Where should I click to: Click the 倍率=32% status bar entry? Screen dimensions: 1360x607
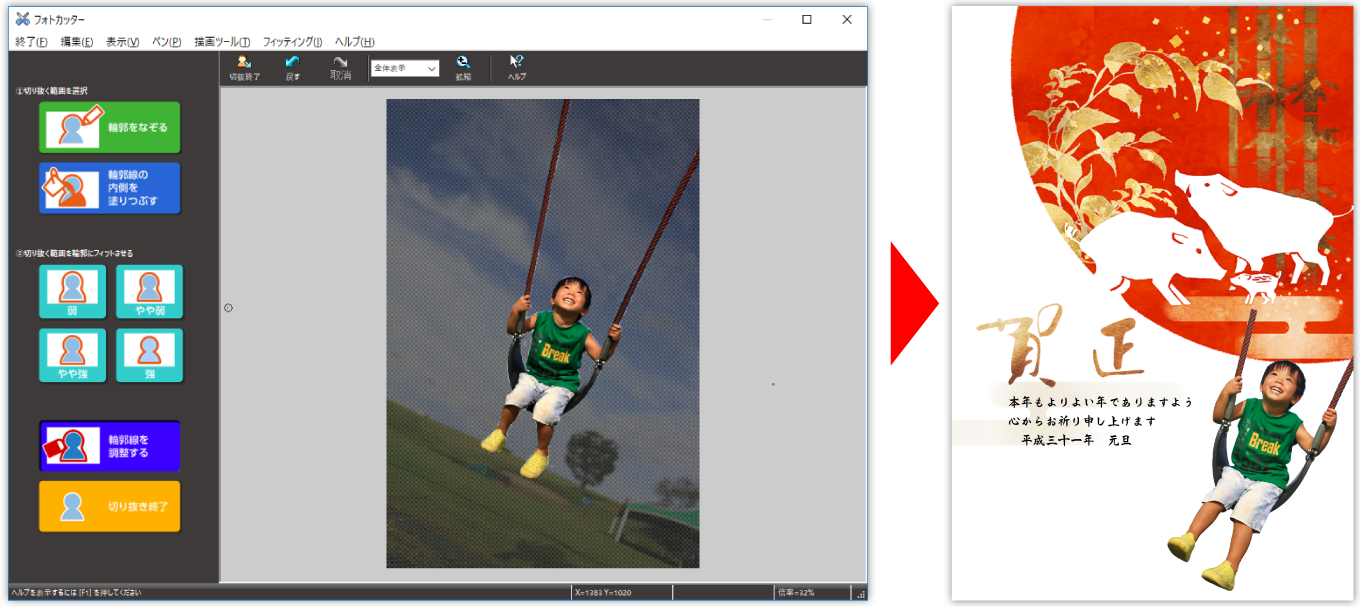pyautogui.click(x=796, y=593)
